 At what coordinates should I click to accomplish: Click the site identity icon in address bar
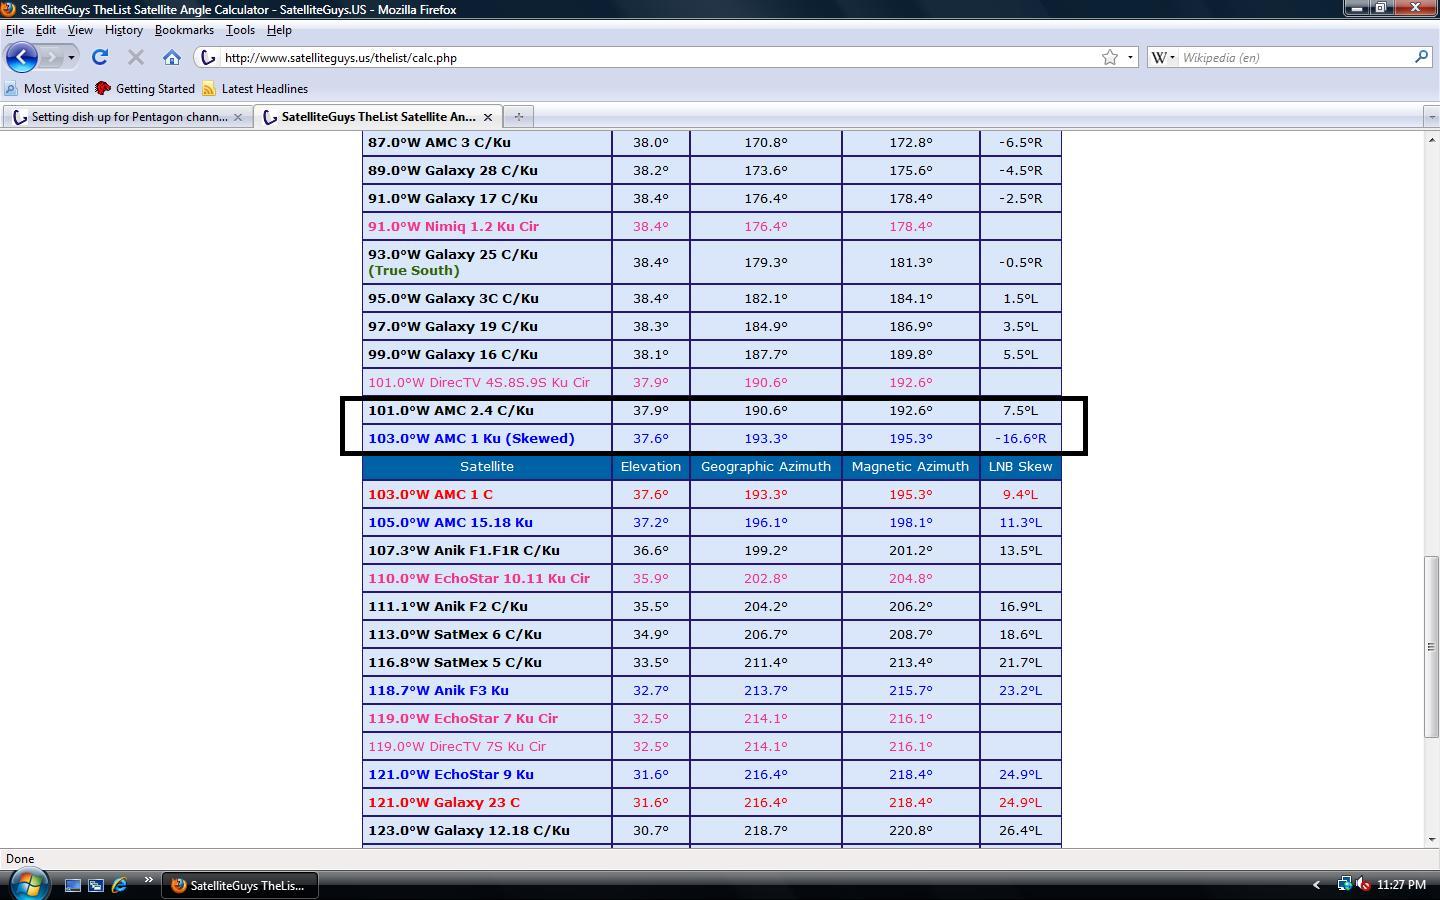pyautogui.click(x=208, y=57)
